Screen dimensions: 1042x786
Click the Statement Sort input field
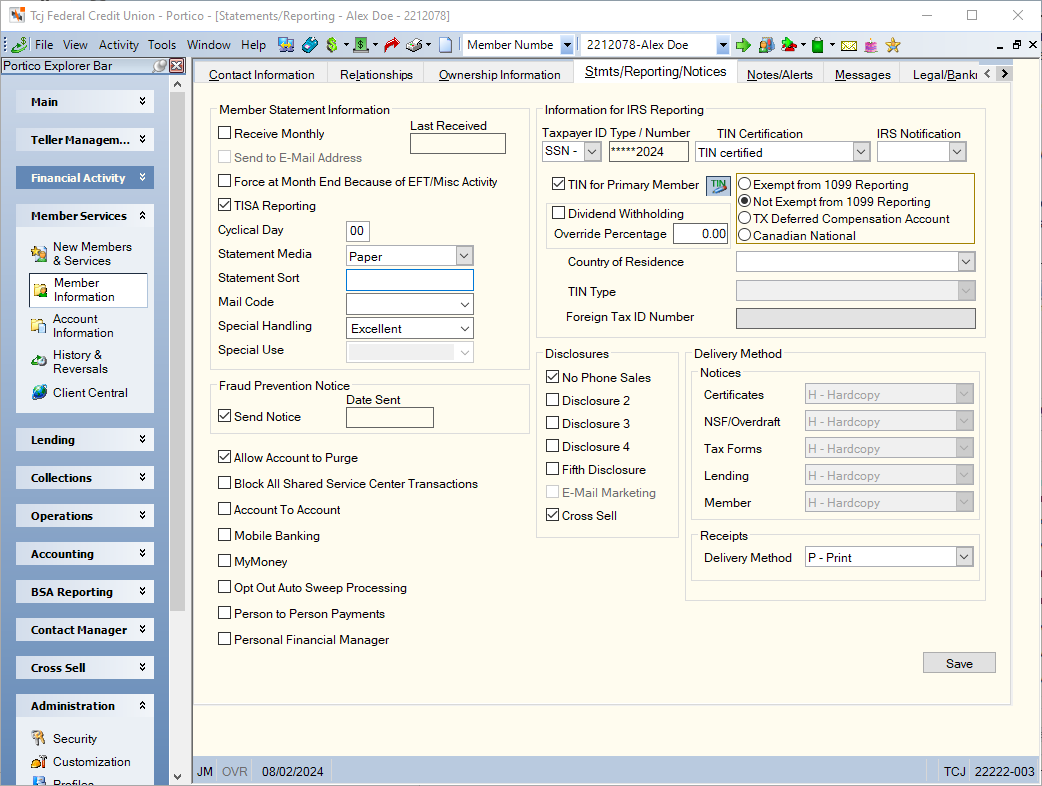[409, 280]
